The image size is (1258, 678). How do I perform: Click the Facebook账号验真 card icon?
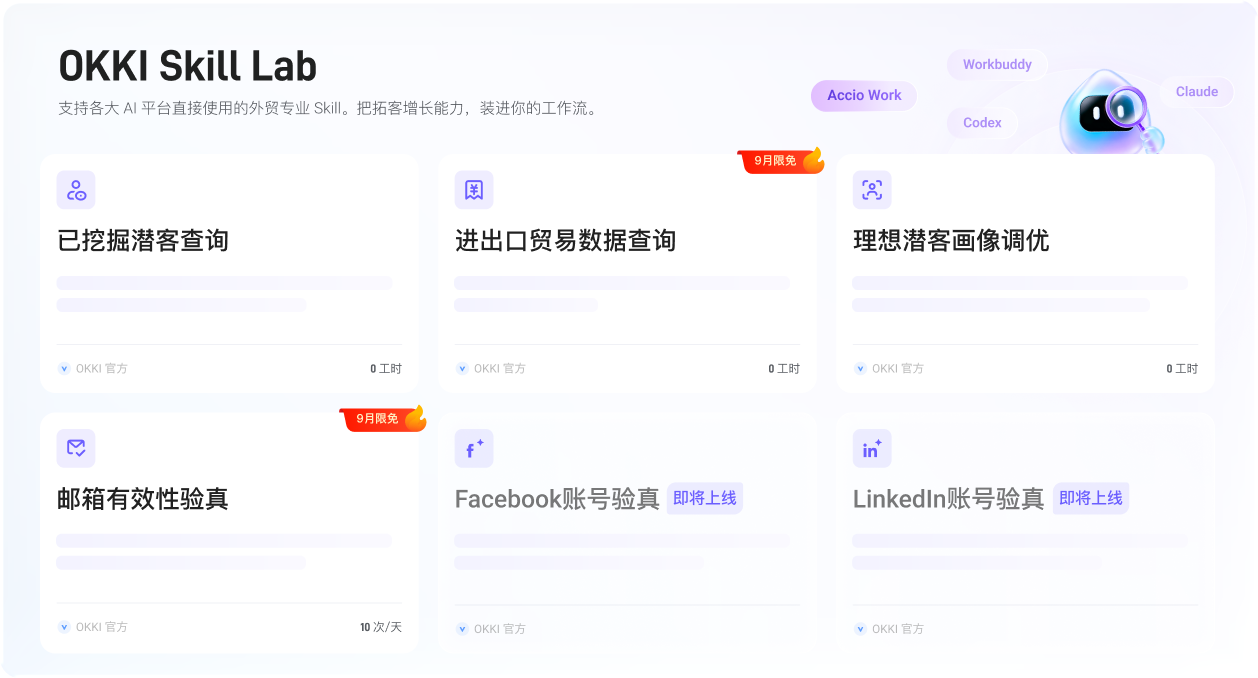point(474,449)
